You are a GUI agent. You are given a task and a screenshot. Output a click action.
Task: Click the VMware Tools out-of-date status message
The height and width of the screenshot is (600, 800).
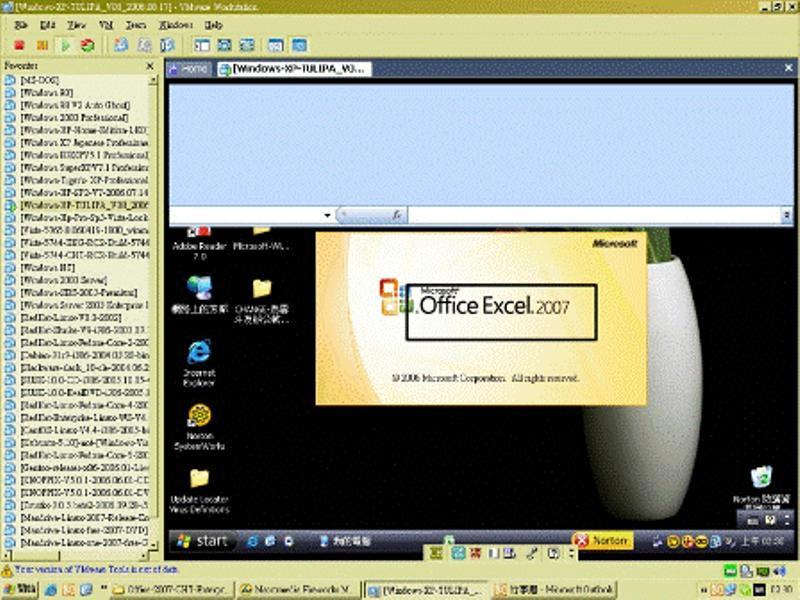pos(97,569)
